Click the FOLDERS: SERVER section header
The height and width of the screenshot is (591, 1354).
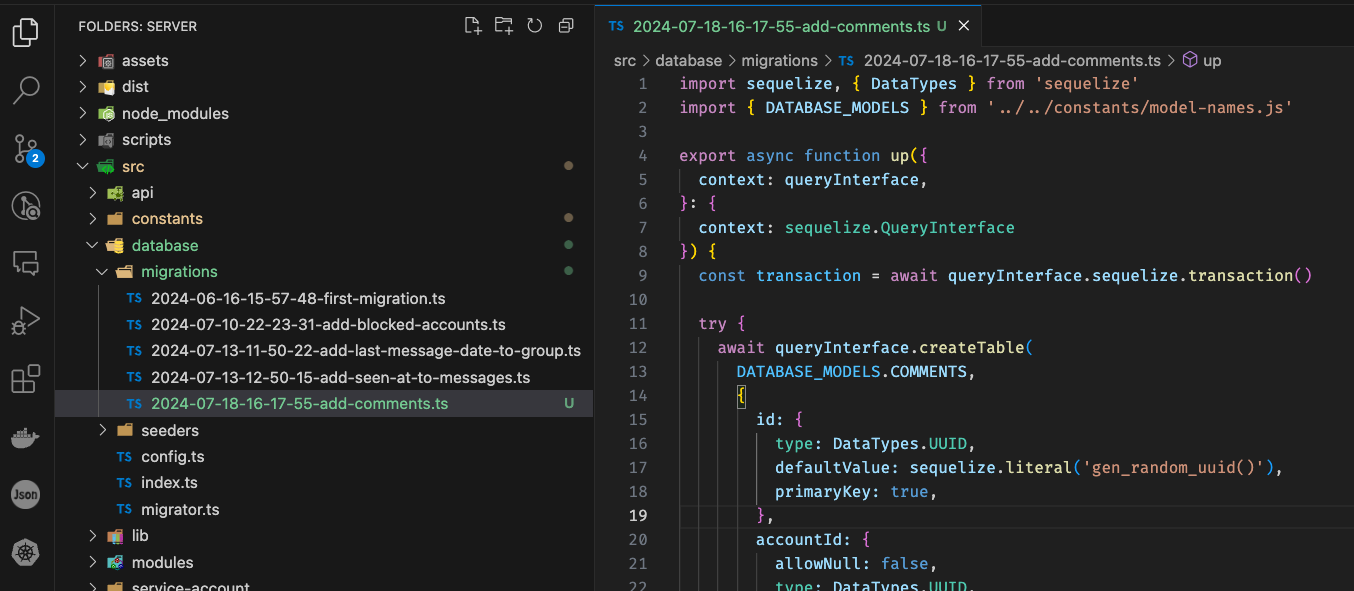[138, 26]
